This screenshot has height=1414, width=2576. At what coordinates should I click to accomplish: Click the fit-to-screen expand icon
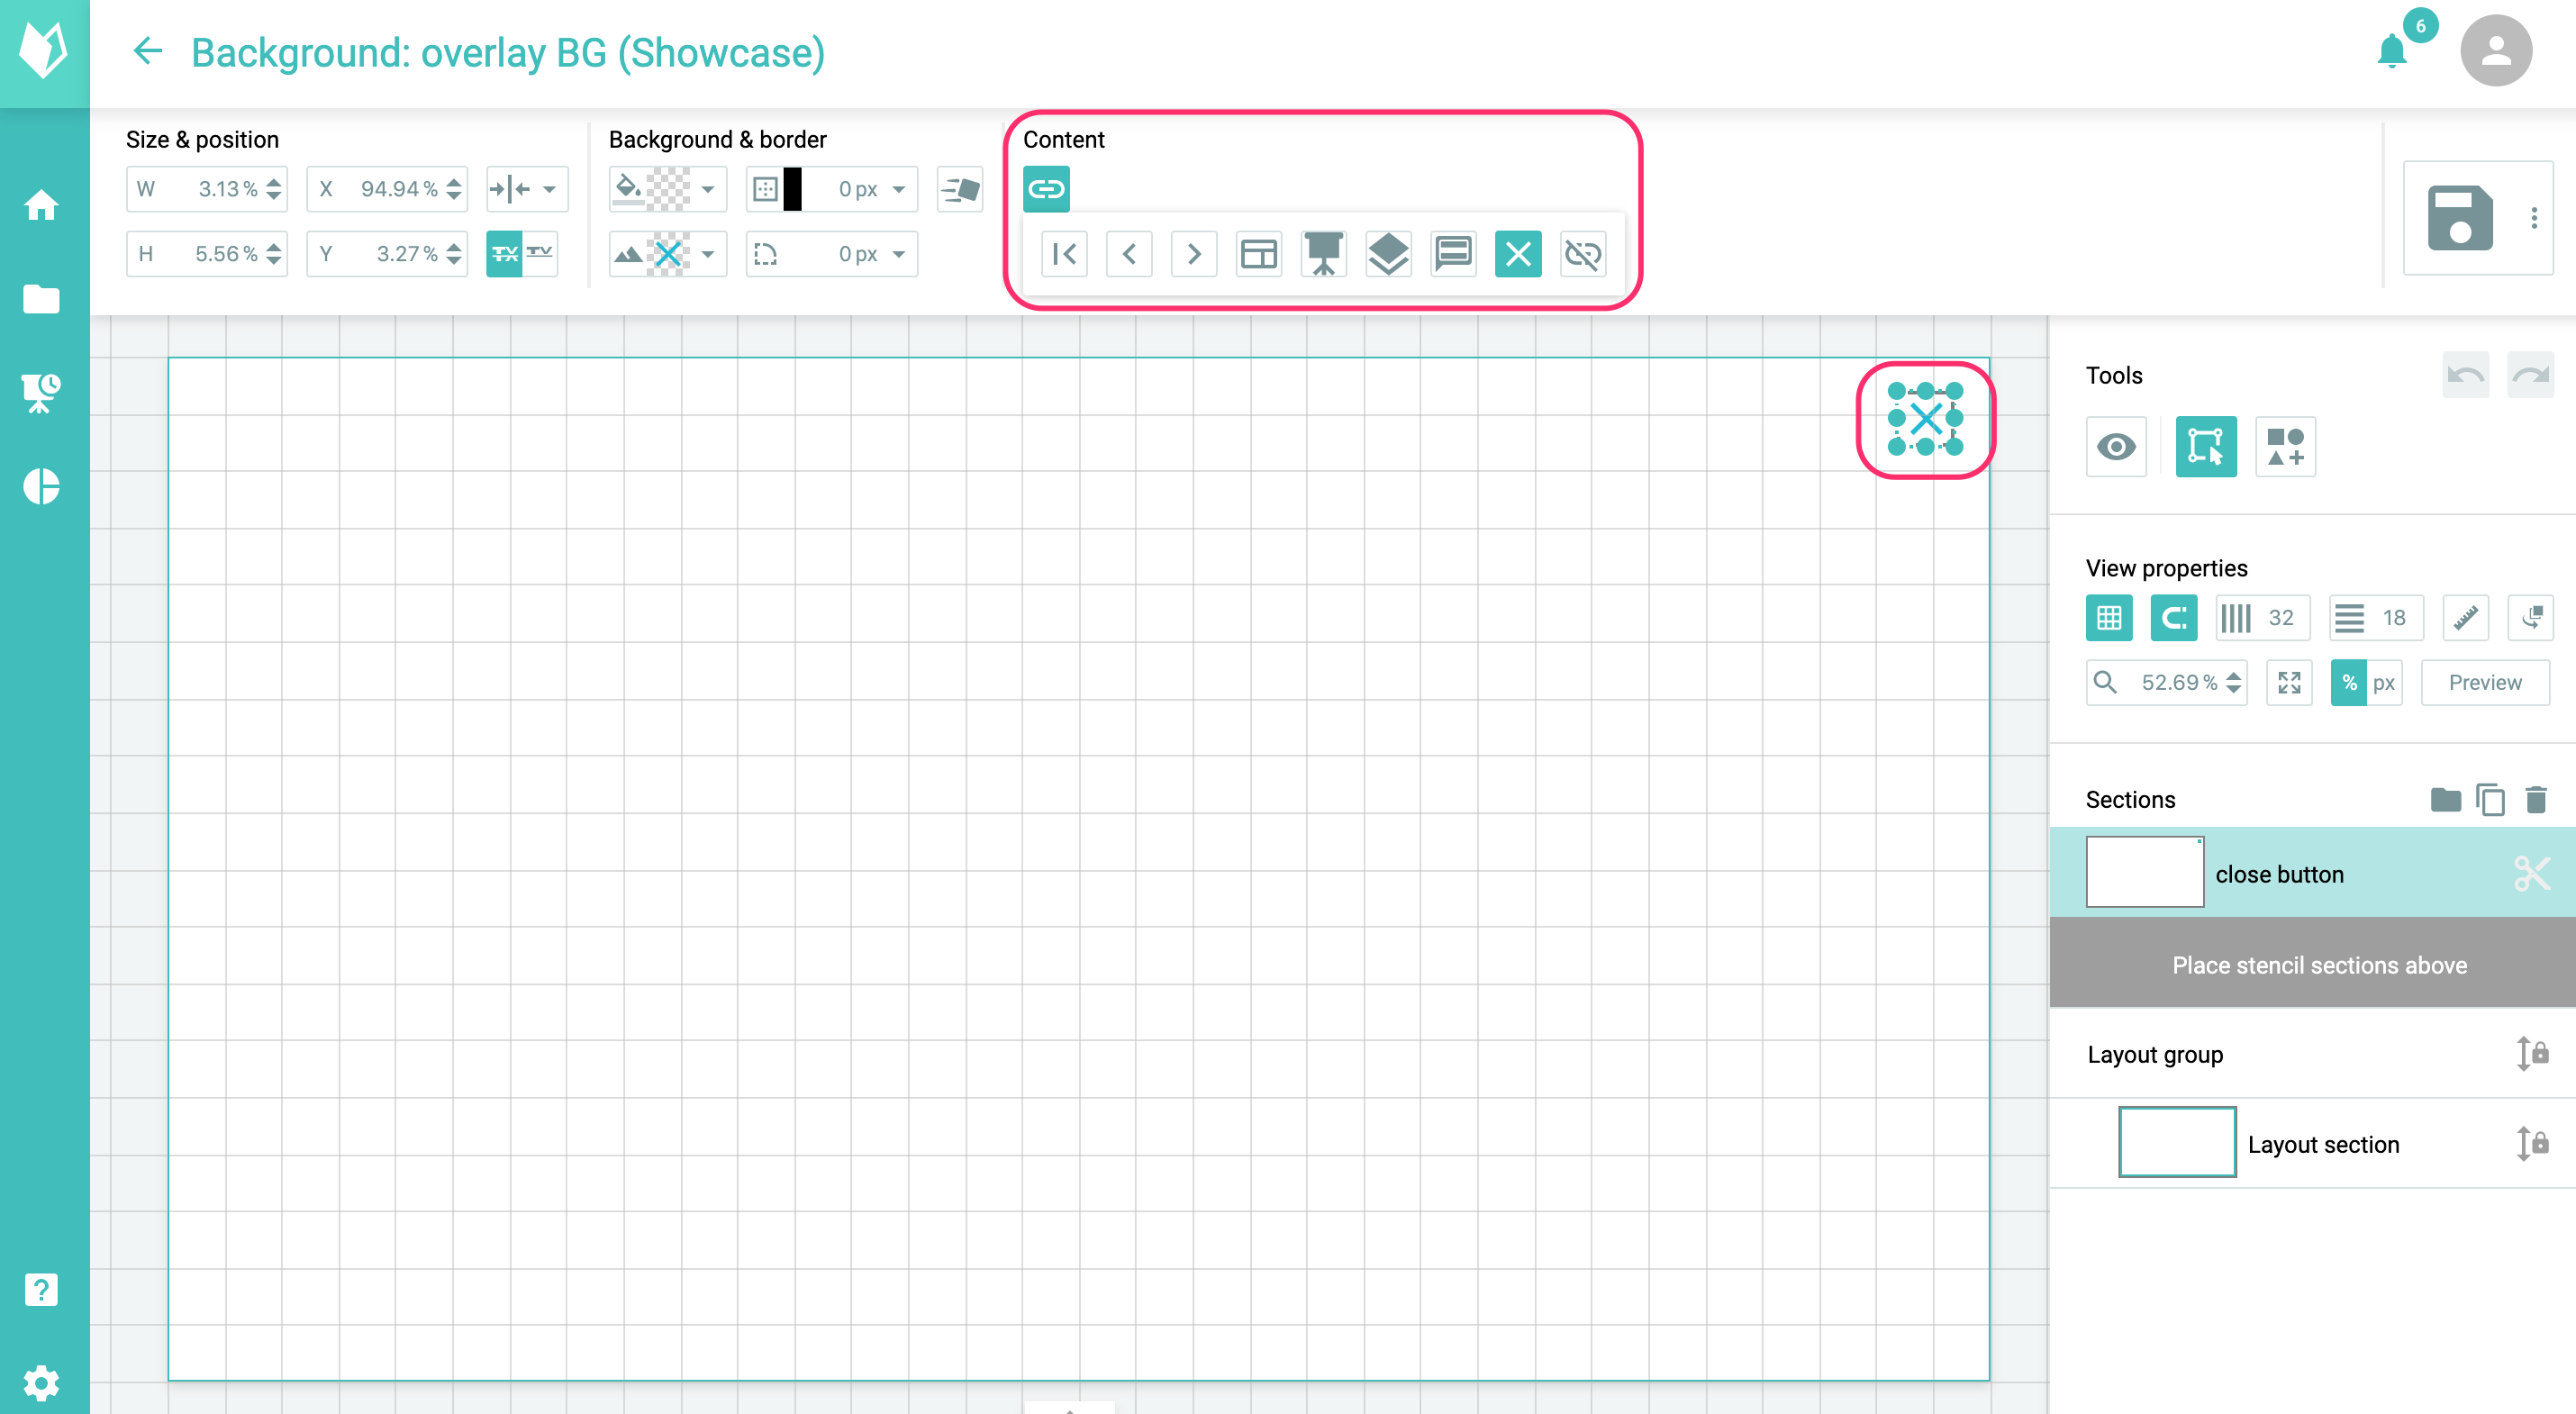click(2289, 682)
